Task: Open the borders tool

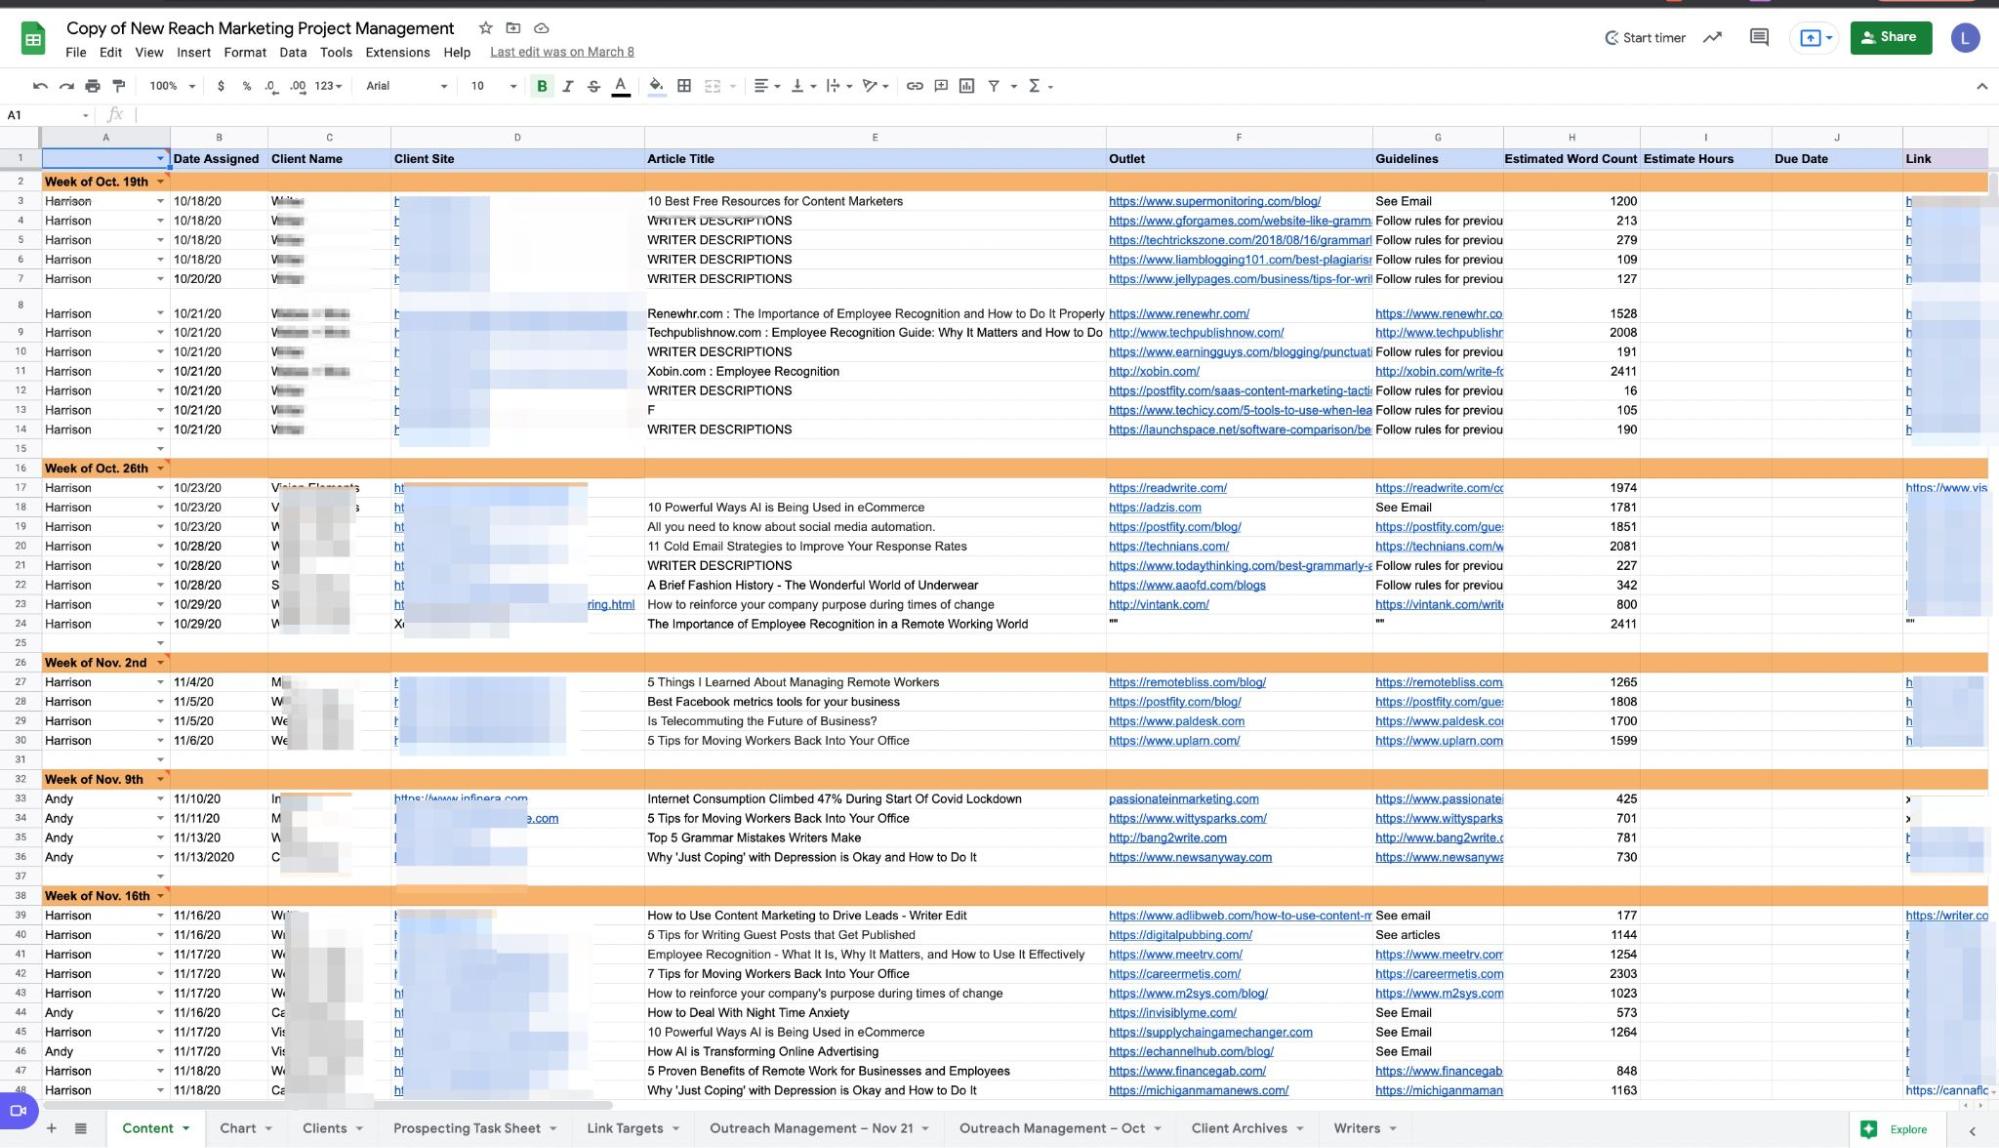Action: 684,86
